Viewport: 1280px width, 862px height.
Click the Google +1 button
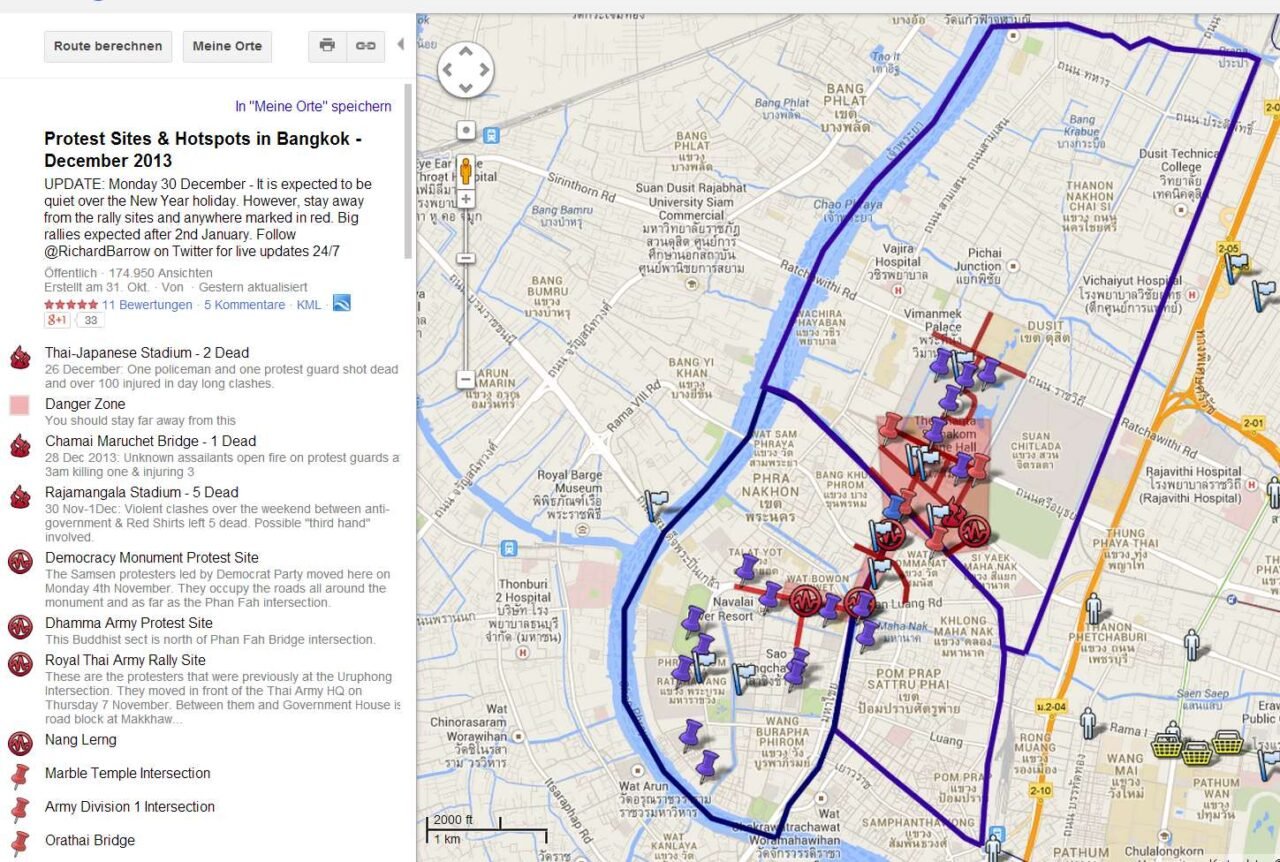pos(56,321)
